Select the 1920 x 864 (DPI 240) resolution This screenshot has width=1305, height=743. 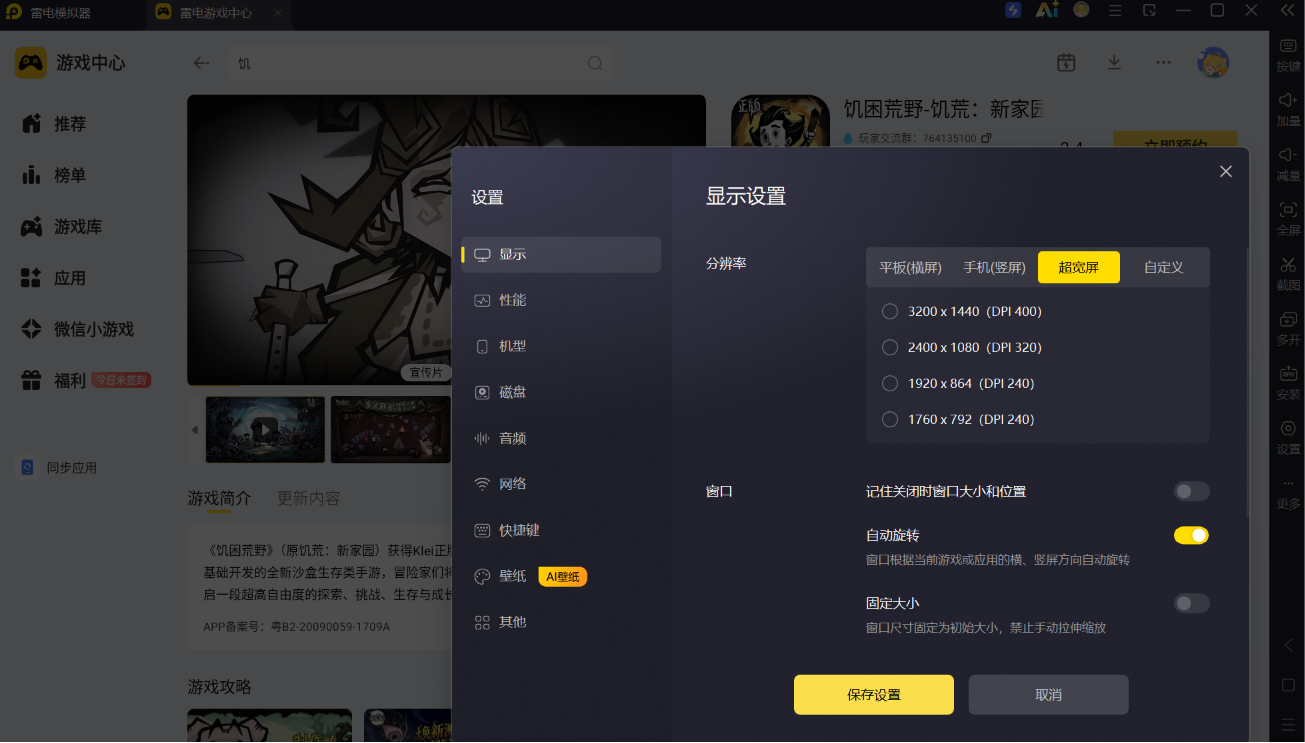point(958,384)
